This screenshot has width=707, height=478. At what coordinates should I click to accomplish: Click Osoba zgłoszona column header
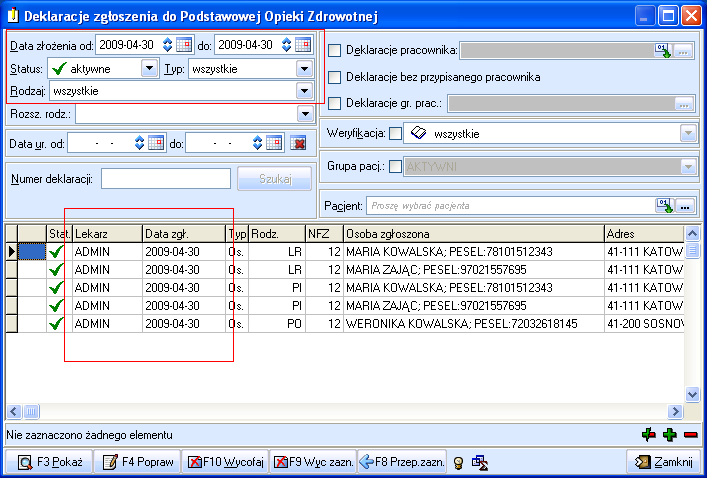474,234
